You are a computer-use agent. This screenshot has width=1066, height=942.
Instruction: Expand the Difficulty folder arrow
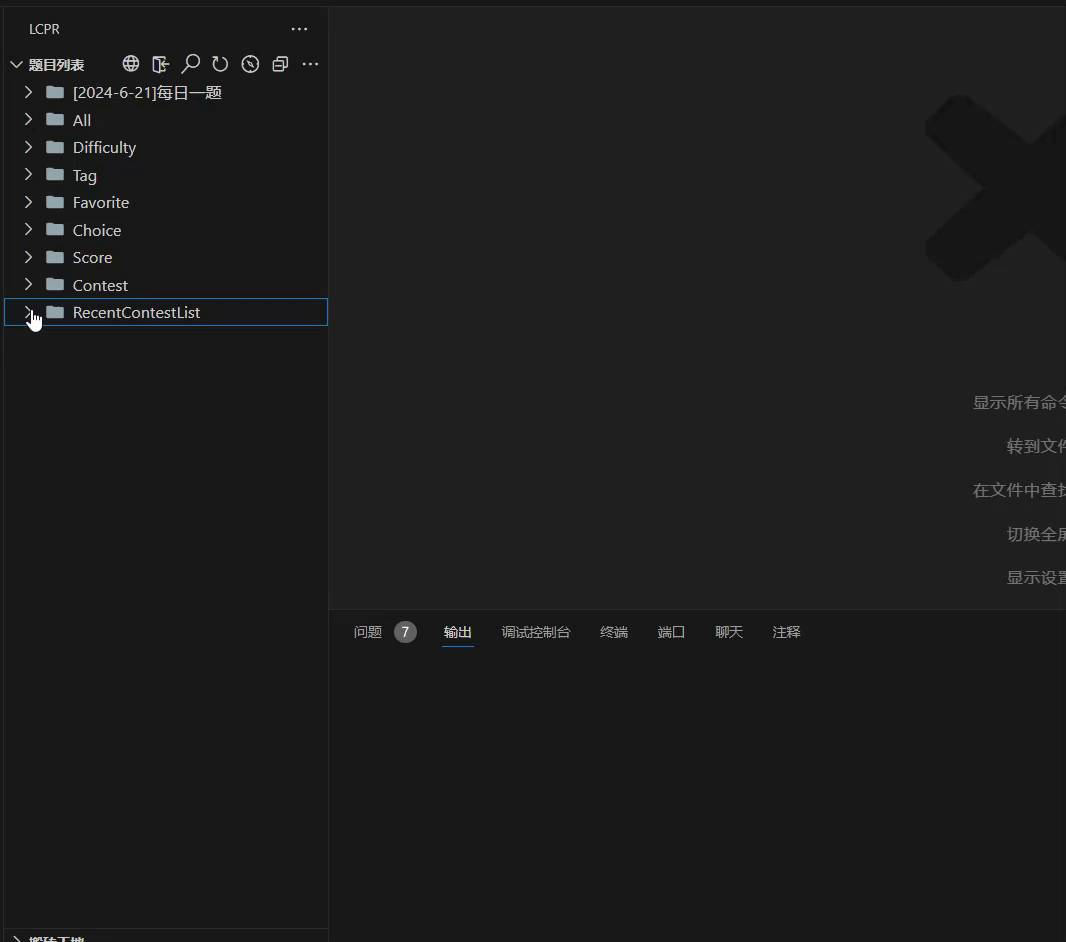pyautogui.click(x=28, y=147)
